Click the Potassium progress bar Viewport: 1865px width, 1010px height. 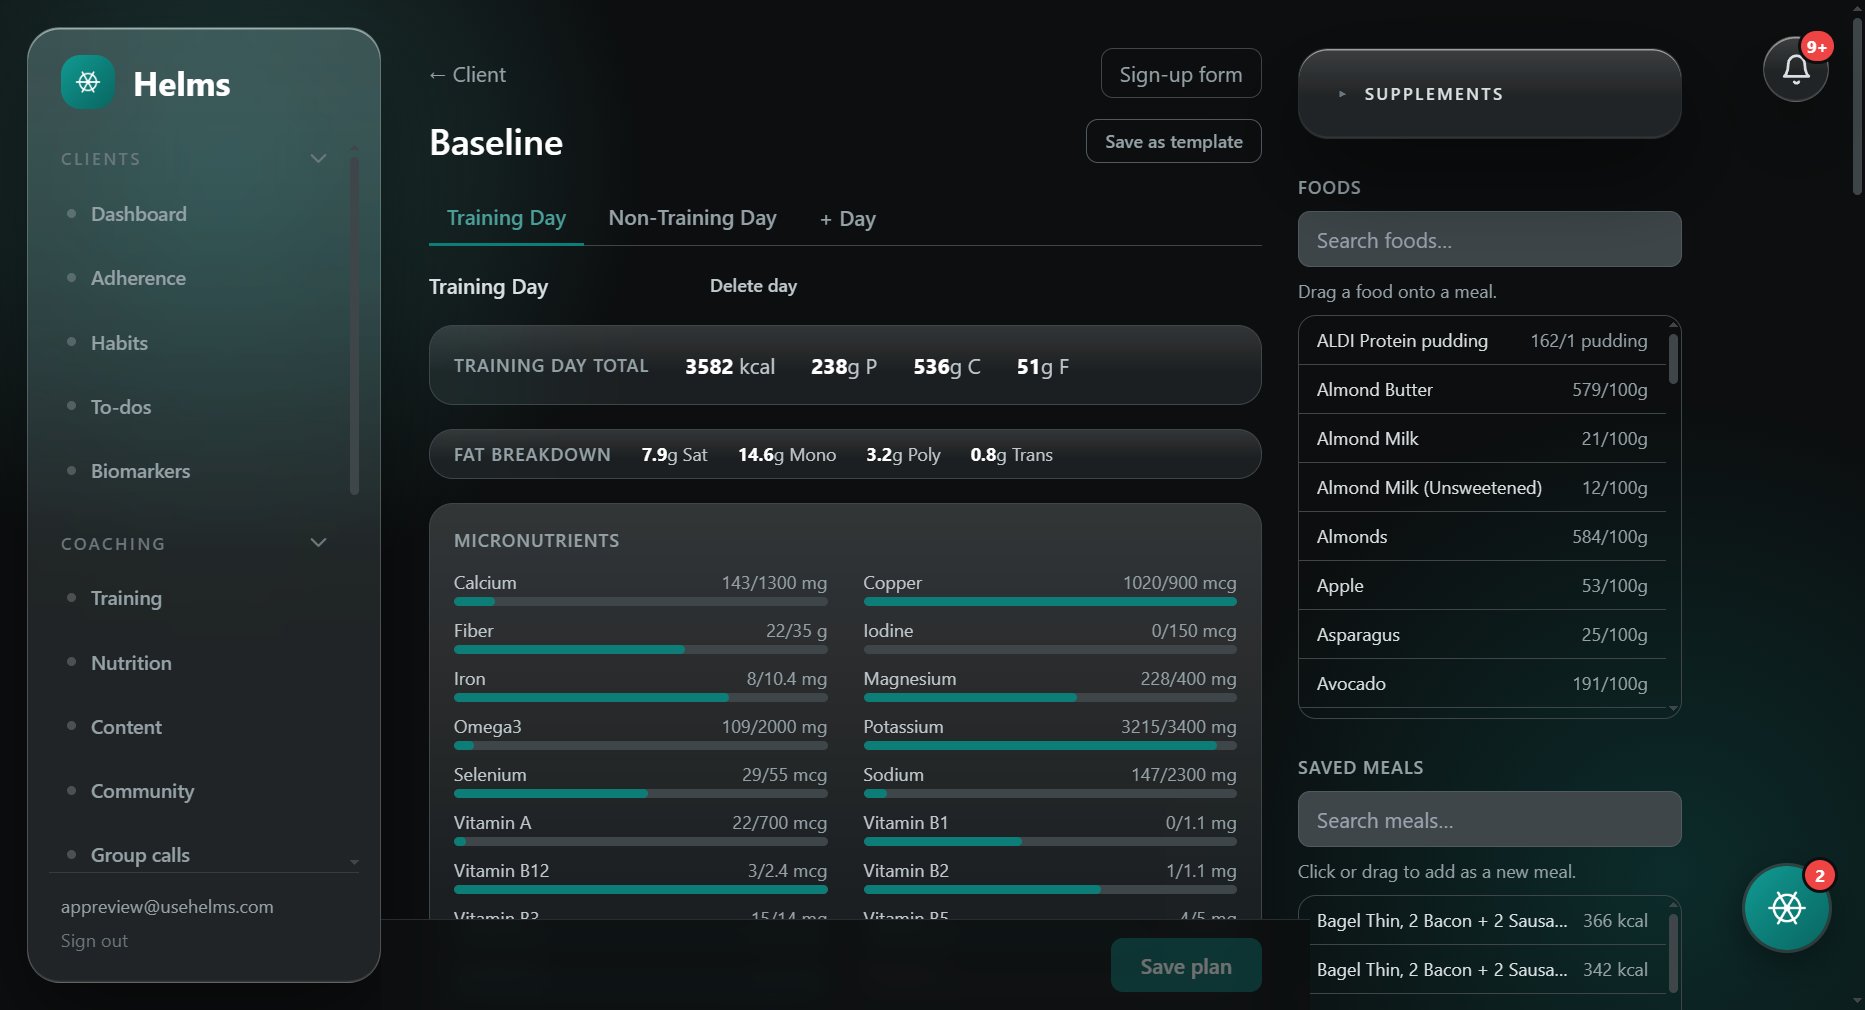point(1050,746)
